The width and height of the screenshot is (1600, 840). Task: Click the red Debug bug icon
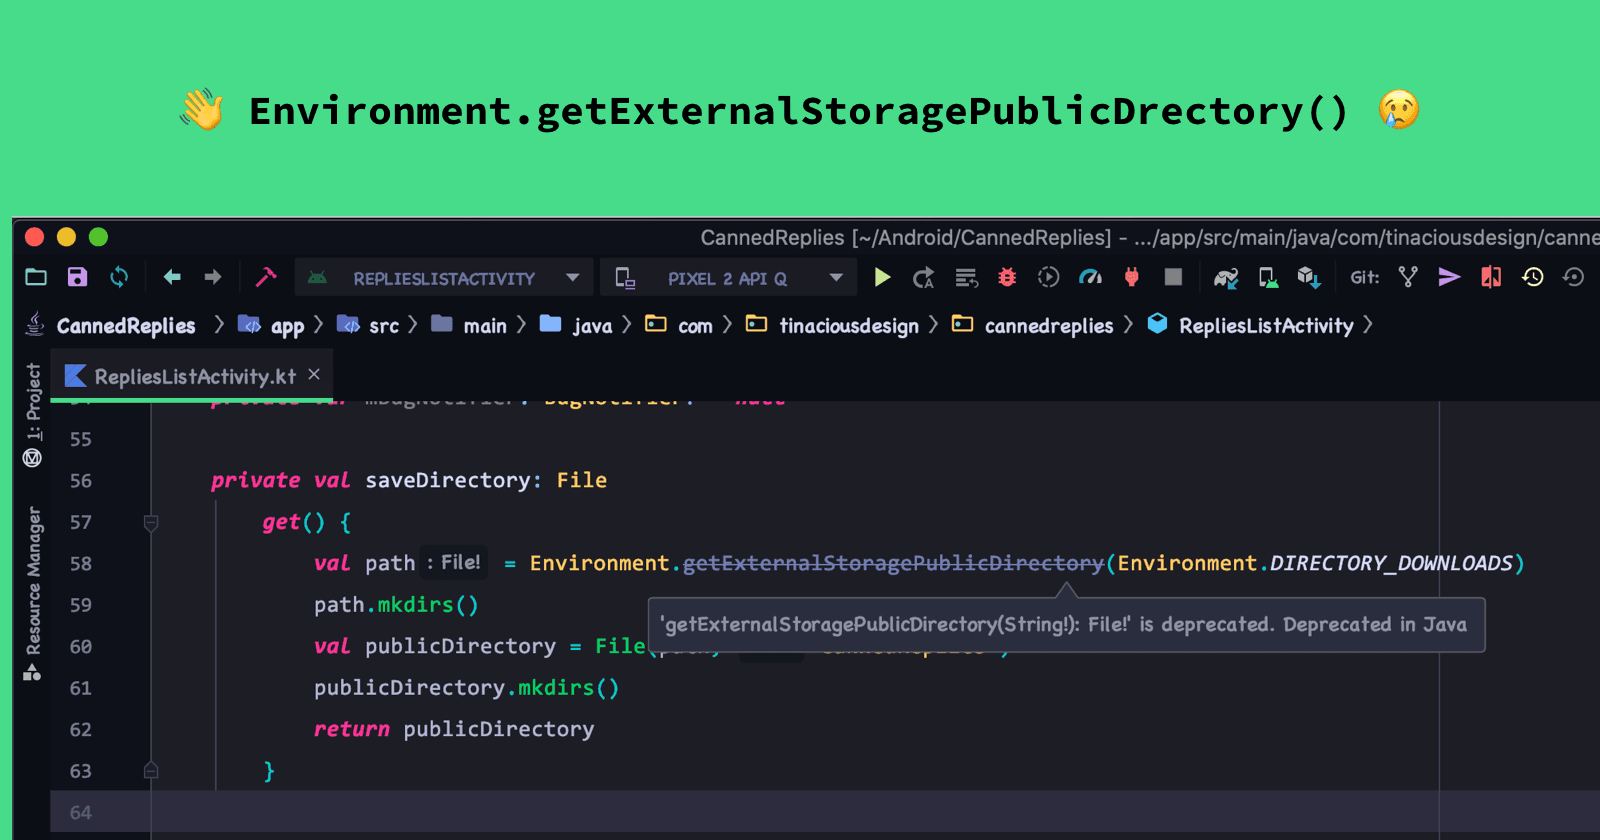point(1007,277)
